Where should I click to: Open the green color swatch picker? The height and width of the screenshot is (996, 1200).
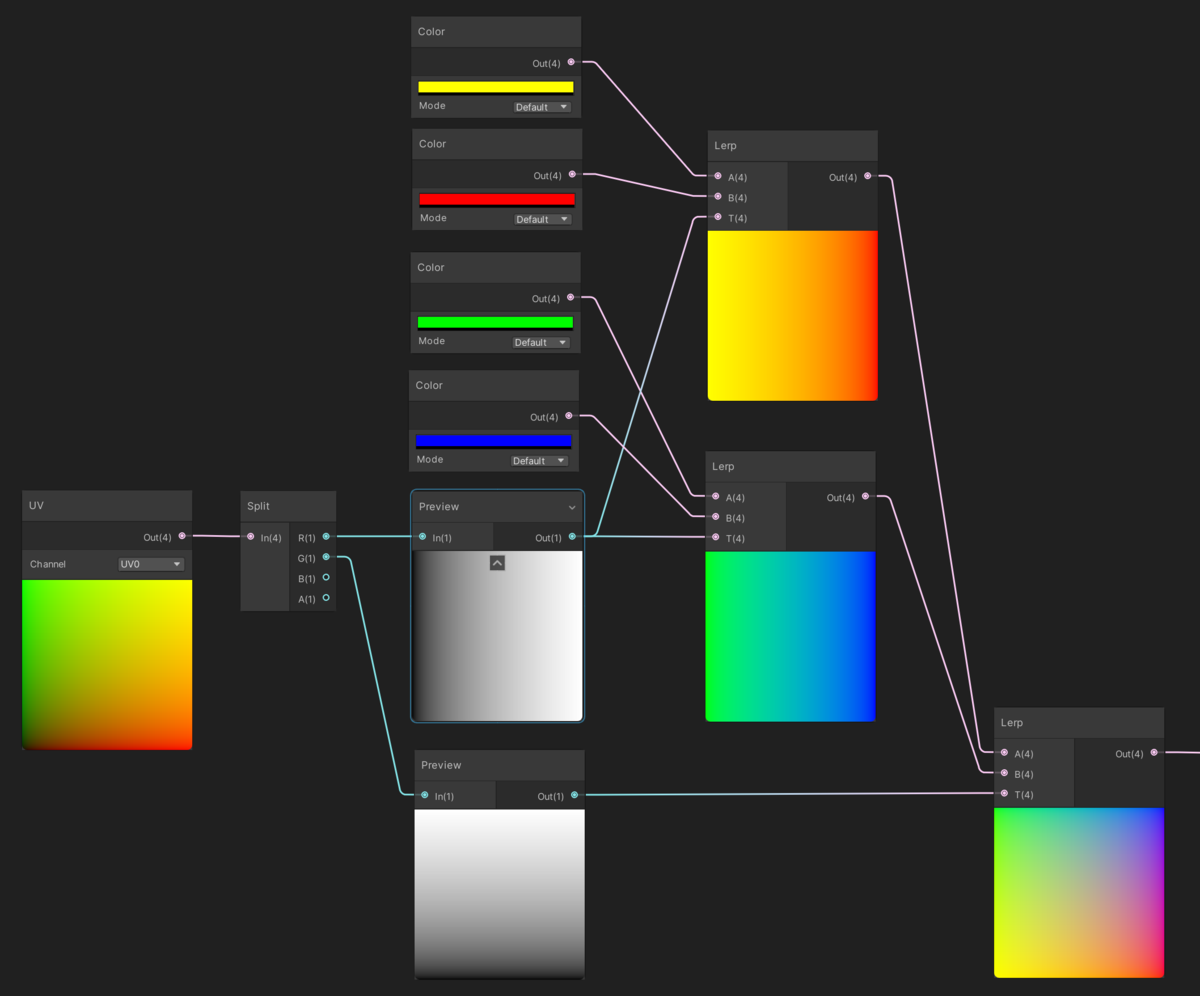495,323
